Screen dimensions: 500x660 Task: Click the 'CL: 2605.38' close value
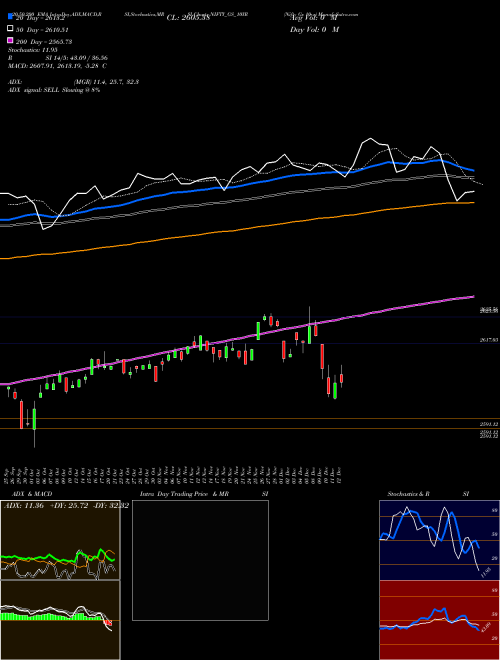click(x=188, y=18)
